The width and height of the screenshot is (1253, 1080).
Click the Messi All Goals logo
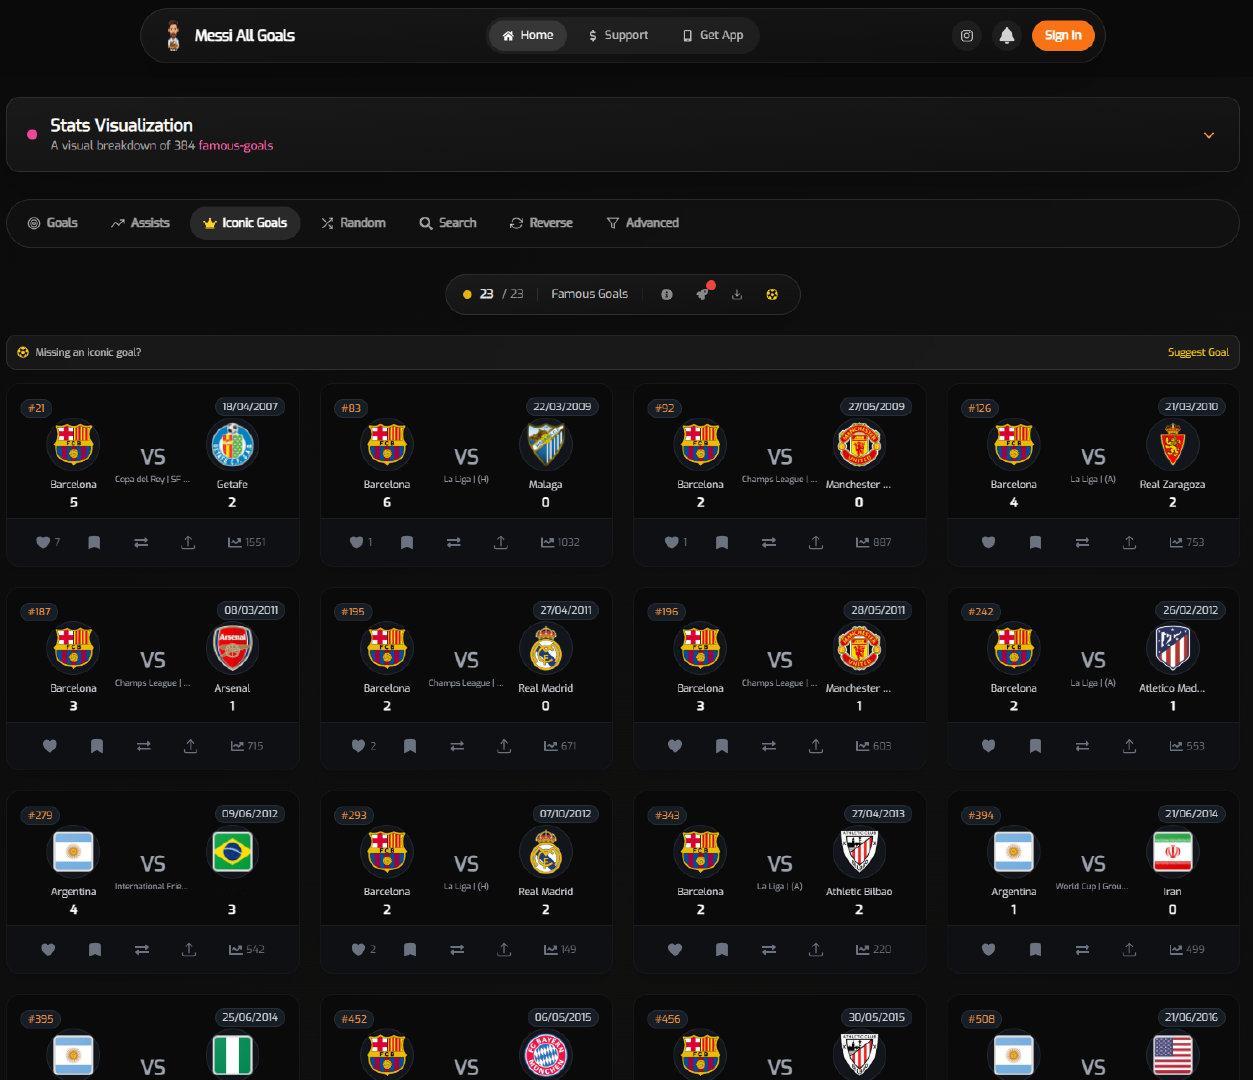(230, 35)
